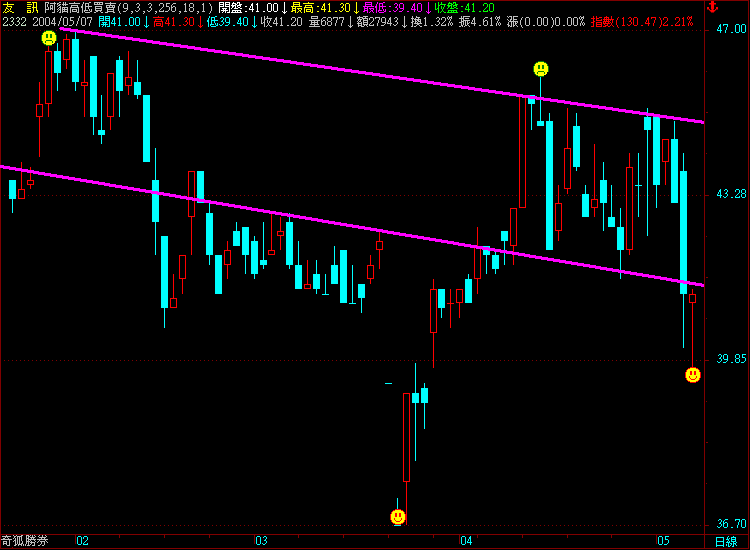Click the 量6877 volume value
The image size is (750, 550).
click(x=326, y=22)
